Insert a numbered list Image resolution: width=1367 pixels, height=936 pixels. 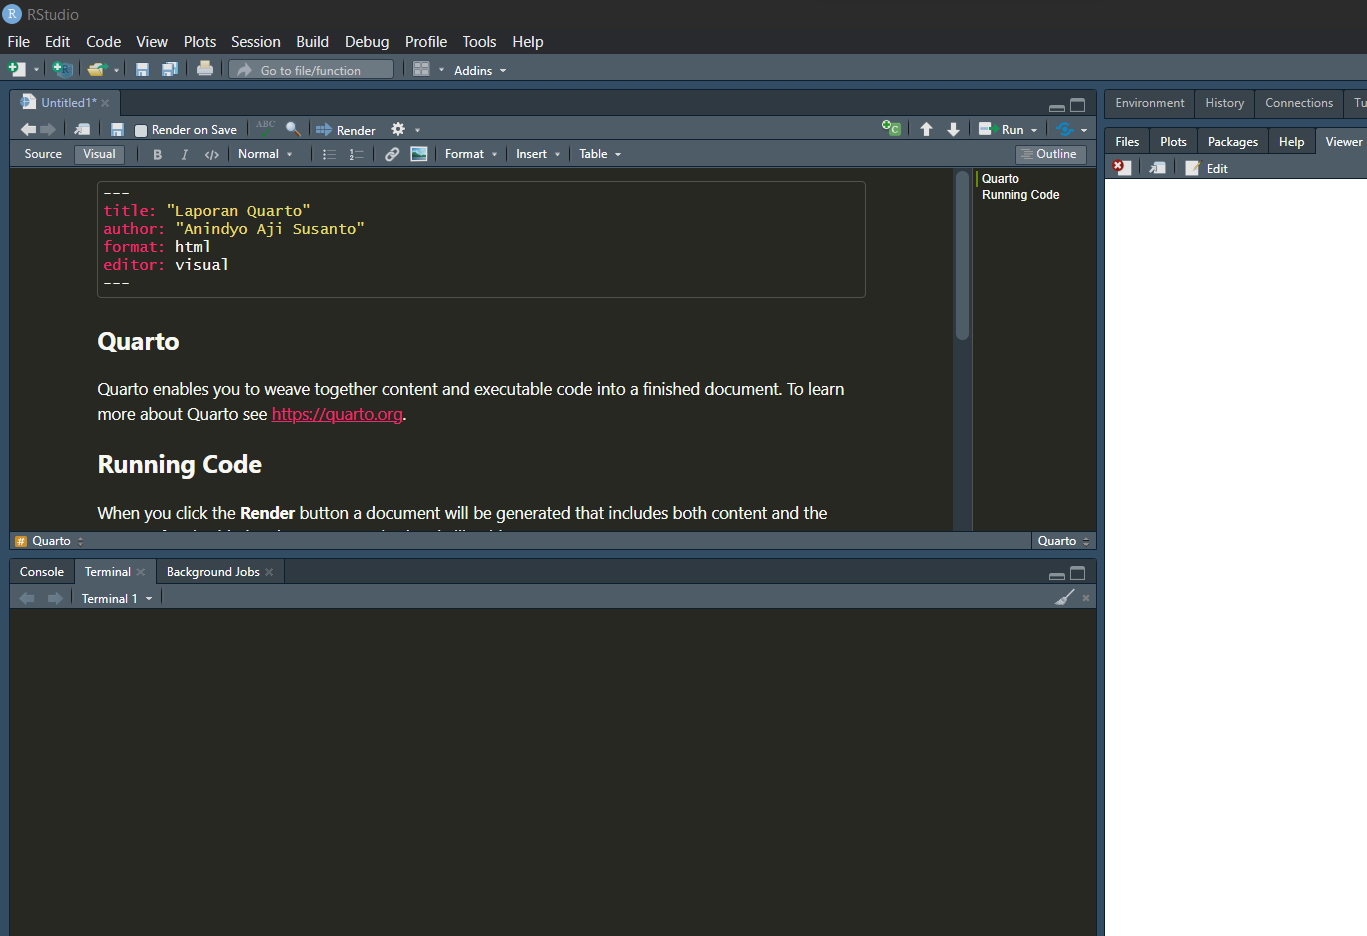click(356, 154)
